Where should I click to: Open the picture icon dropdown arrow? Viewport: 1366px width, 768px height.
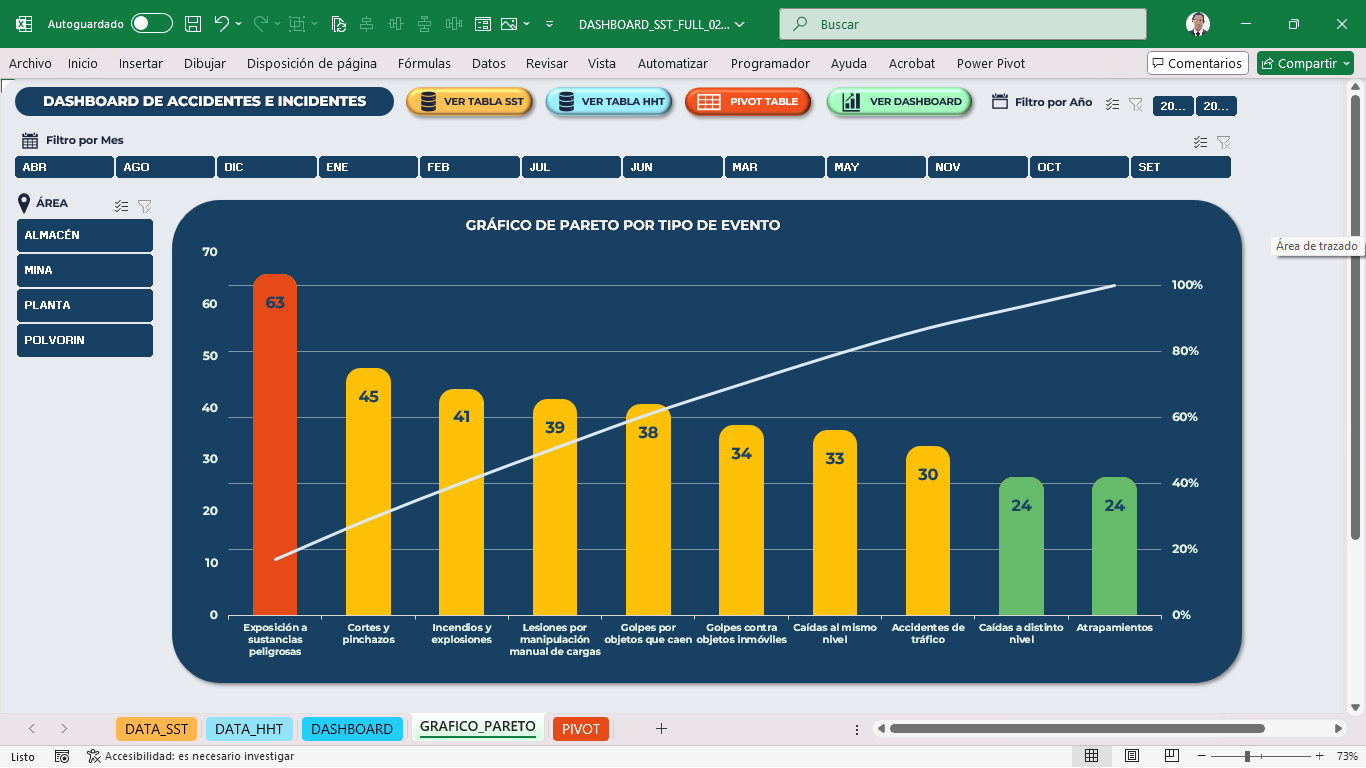(527, 24)
